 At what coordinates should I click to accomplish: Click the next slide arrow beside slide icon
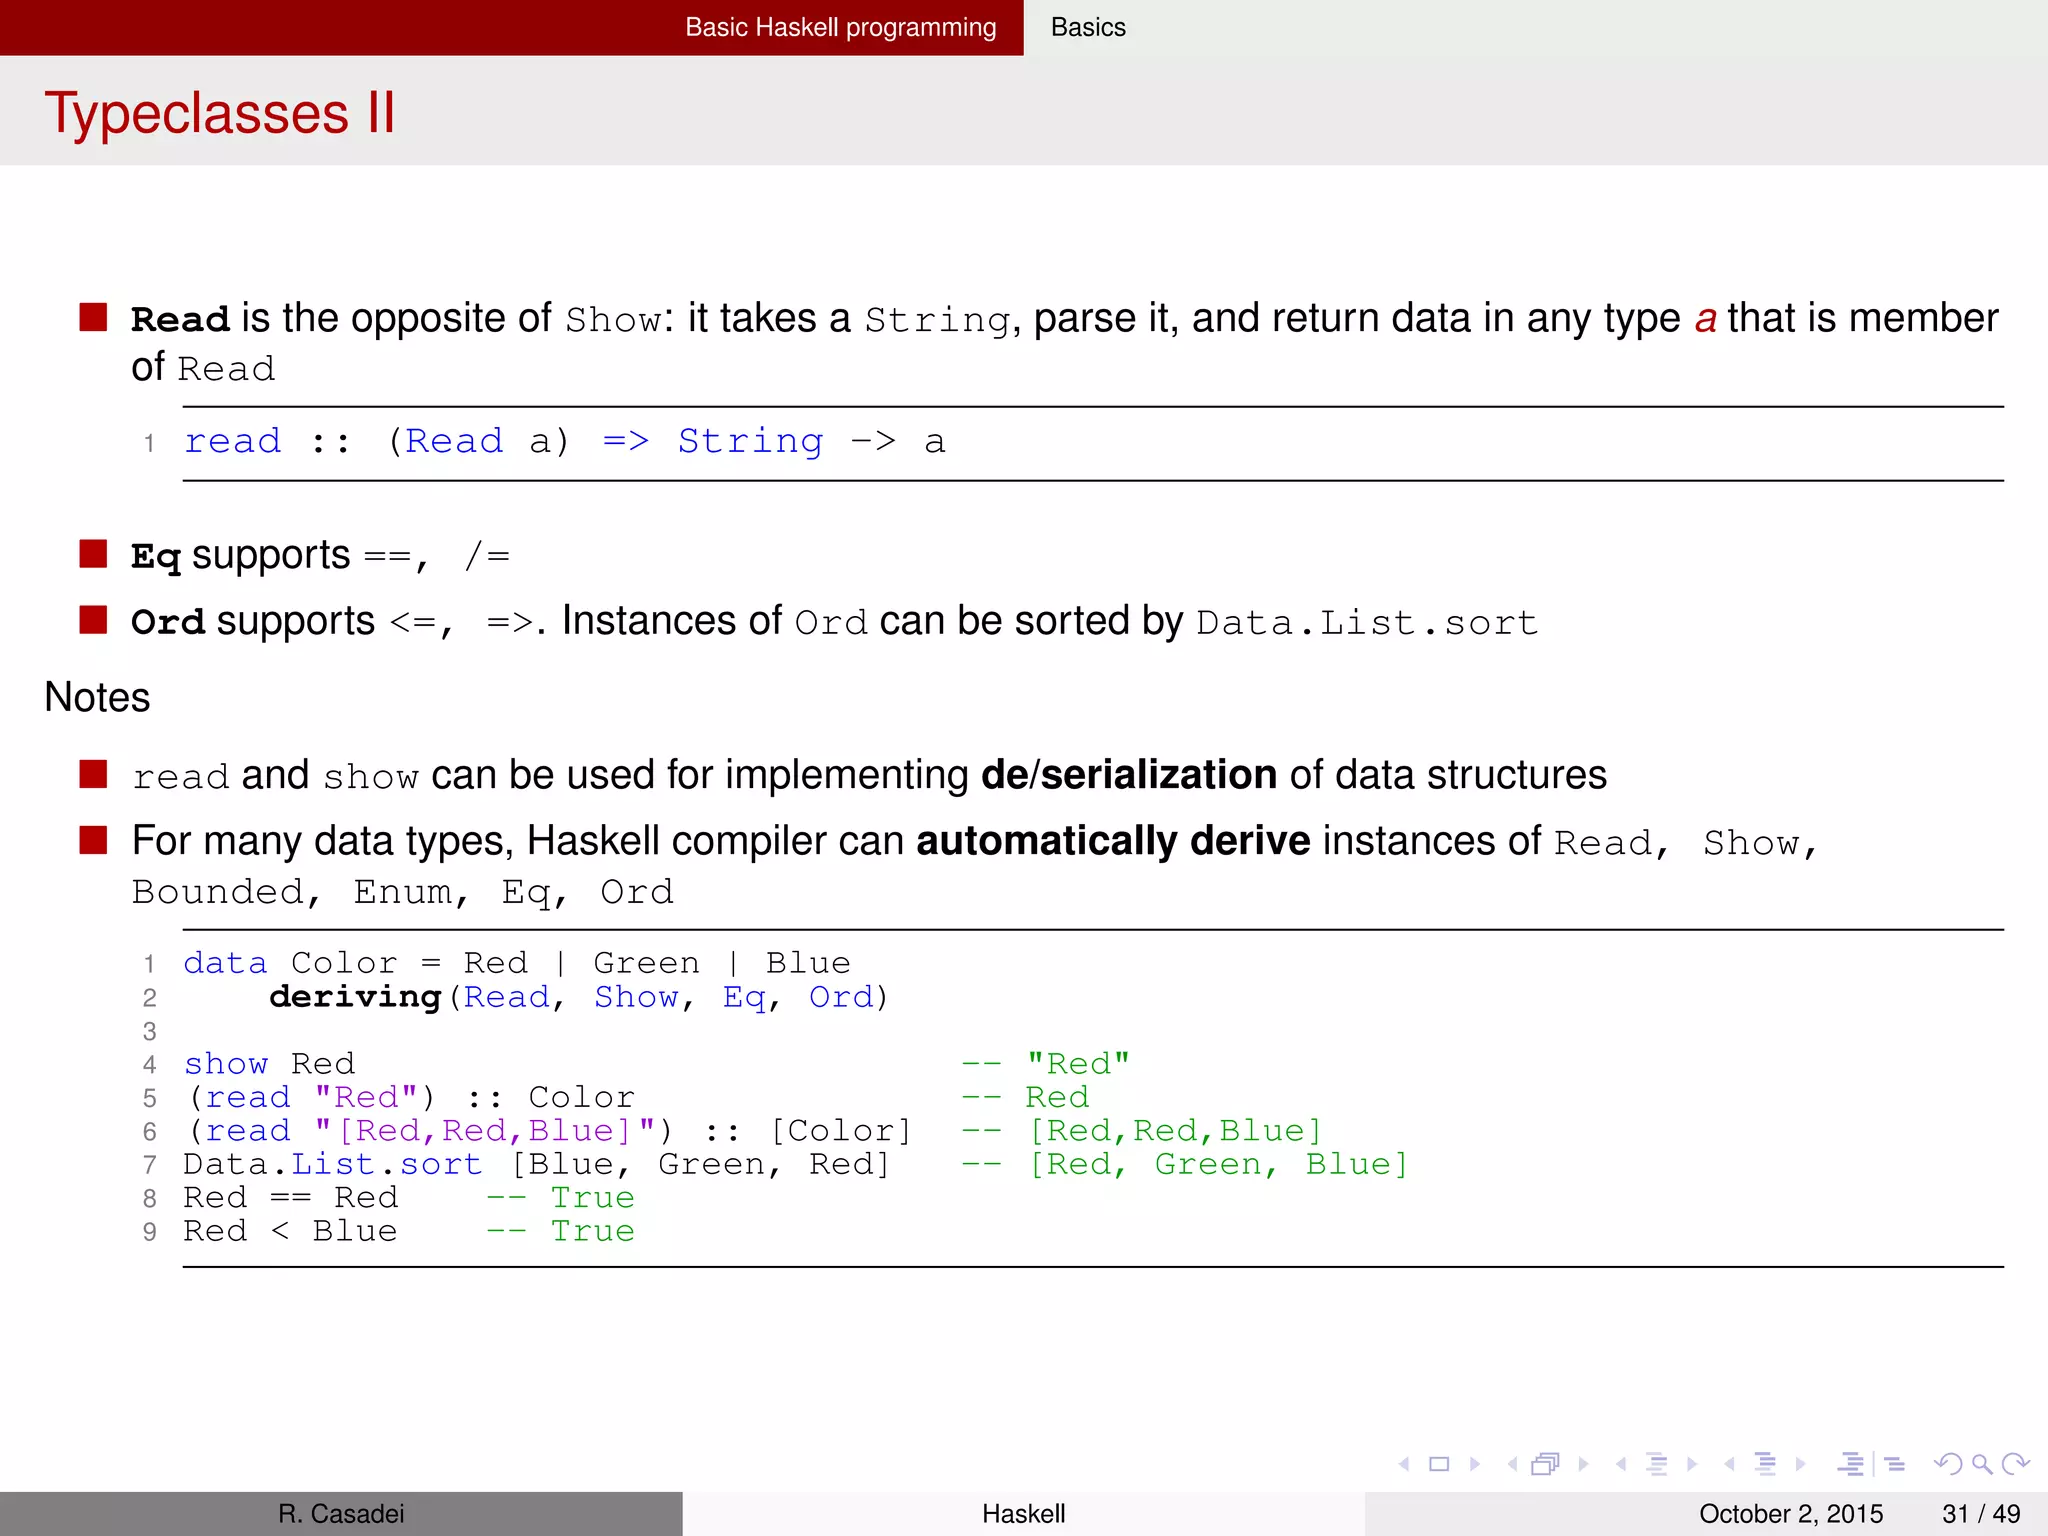1475,1464
